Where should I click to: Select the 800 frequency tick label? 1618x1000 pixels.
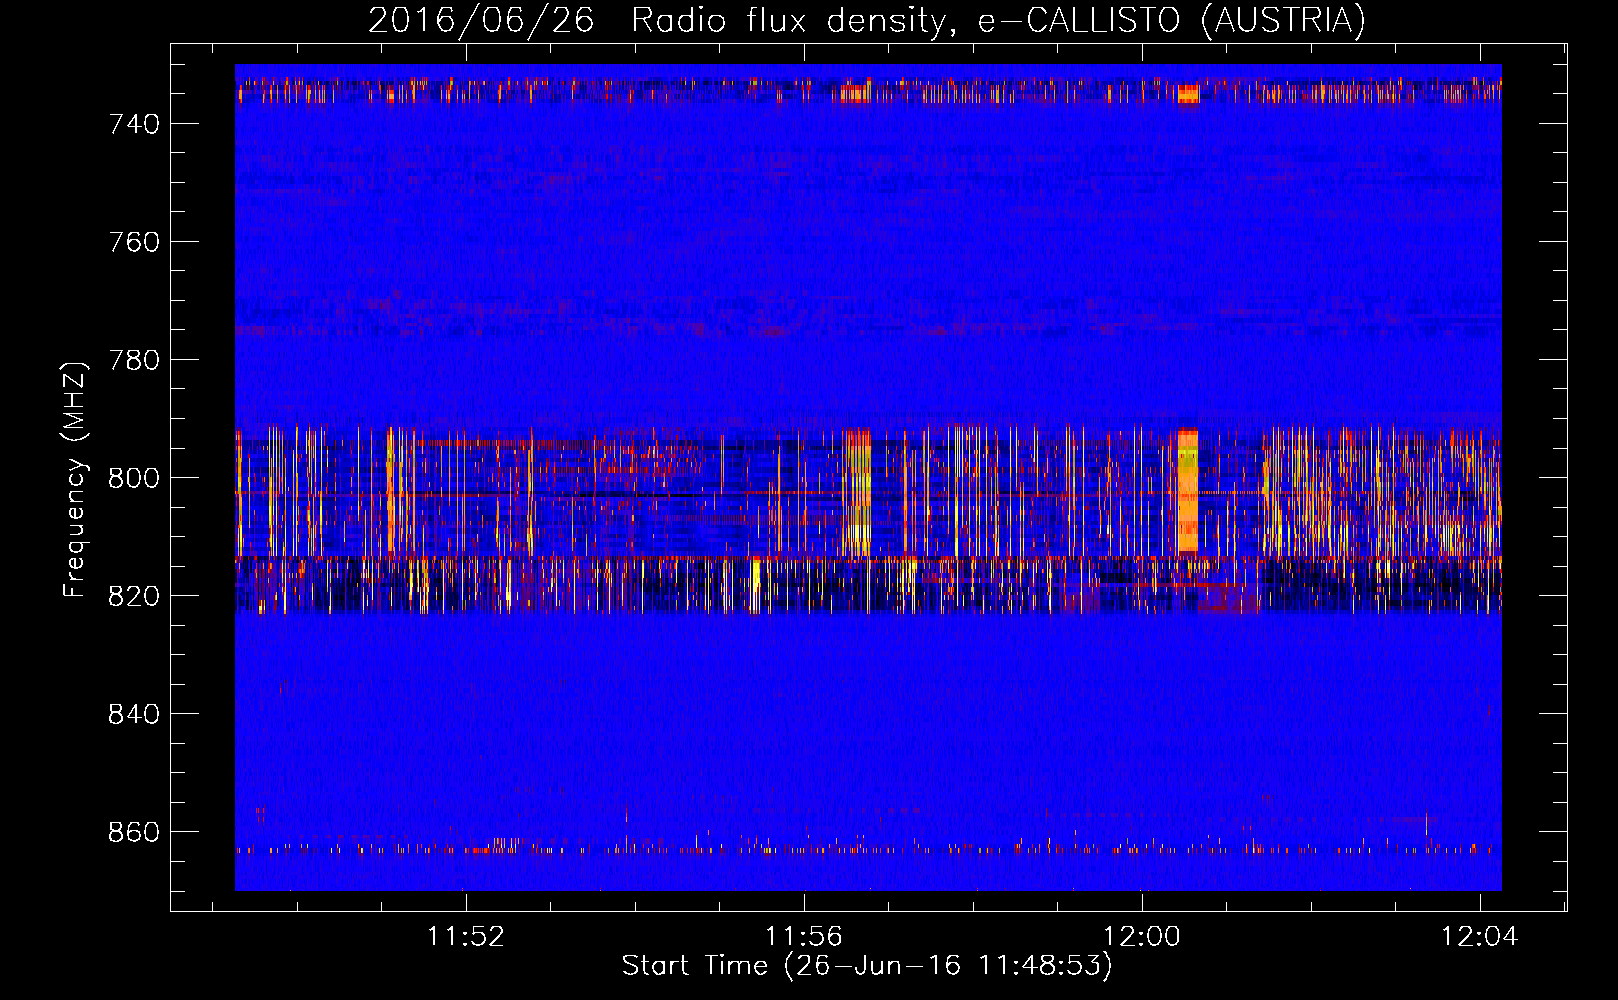(134, 478)
